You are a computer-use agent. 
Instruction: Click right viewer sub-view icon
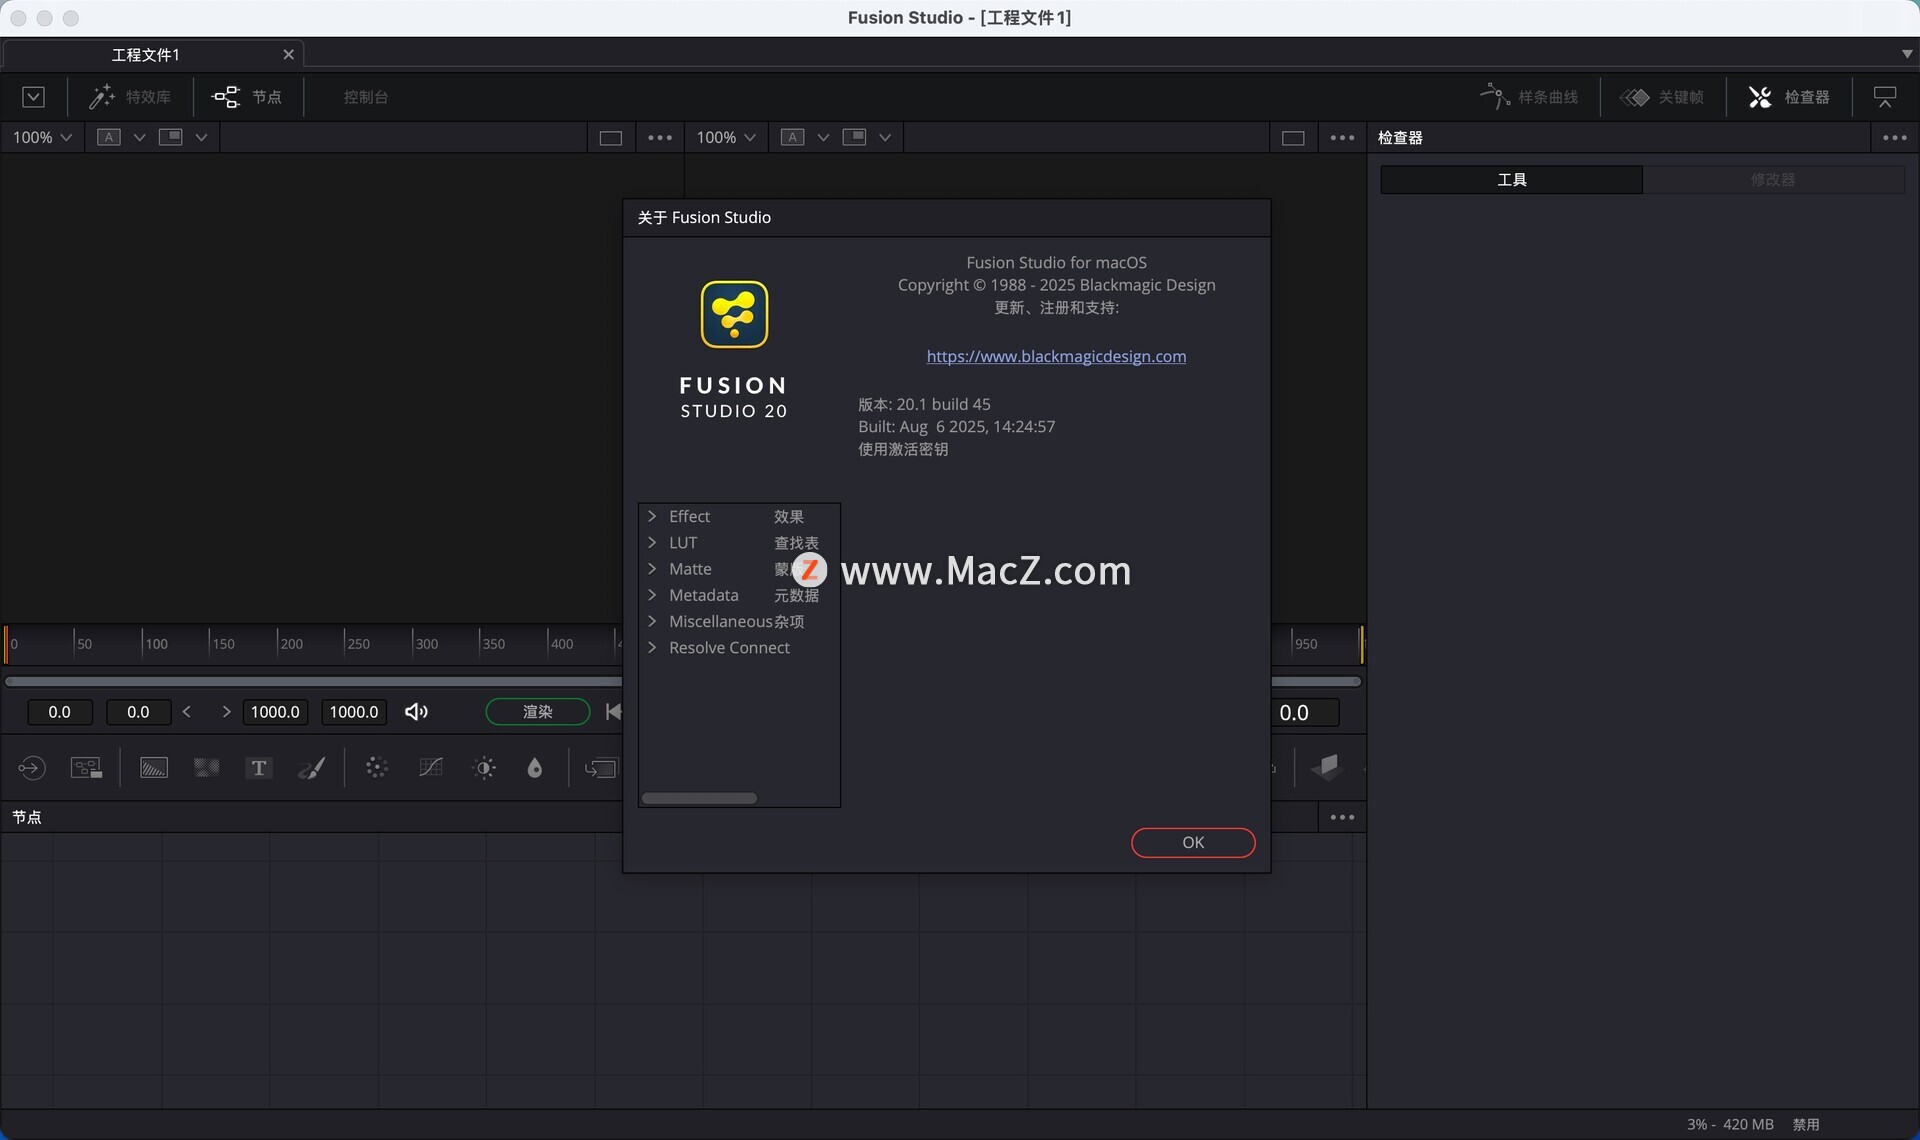click(x=855, y=137)
